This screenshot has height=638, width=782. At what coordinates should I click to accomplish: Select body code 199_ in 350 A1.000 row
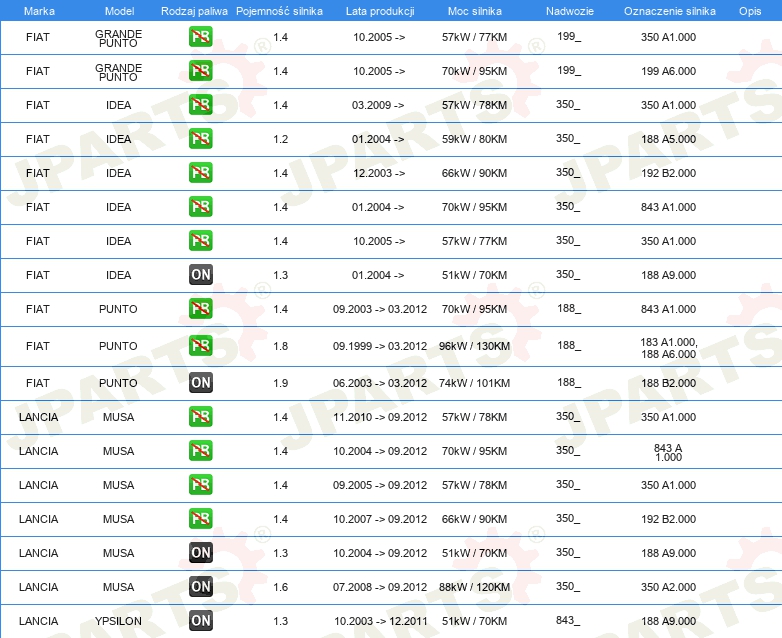click(x=569, y=36)
